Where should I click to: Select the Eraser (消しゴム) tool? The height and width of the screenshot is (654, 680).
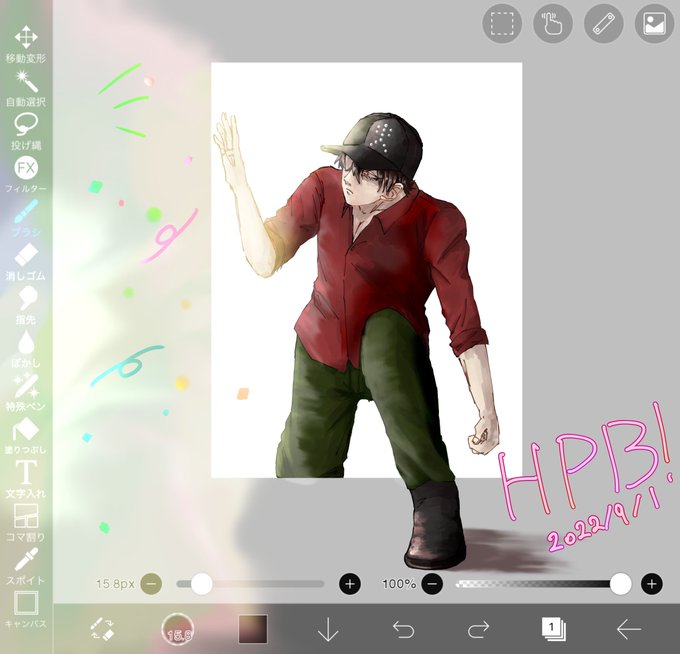click(x=26, y=262)
